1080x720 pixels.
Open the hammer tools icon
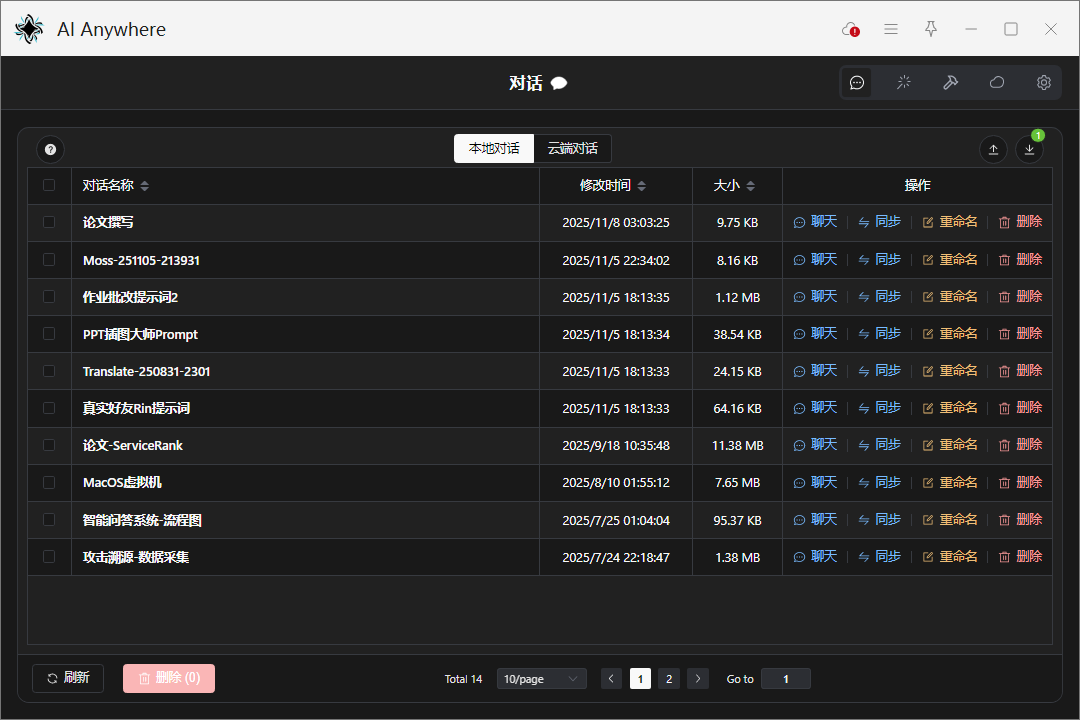(x=950, y=83)
